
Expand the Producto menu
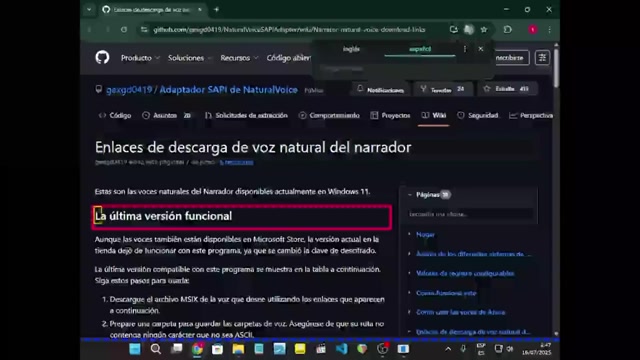[x=140, y=58]
